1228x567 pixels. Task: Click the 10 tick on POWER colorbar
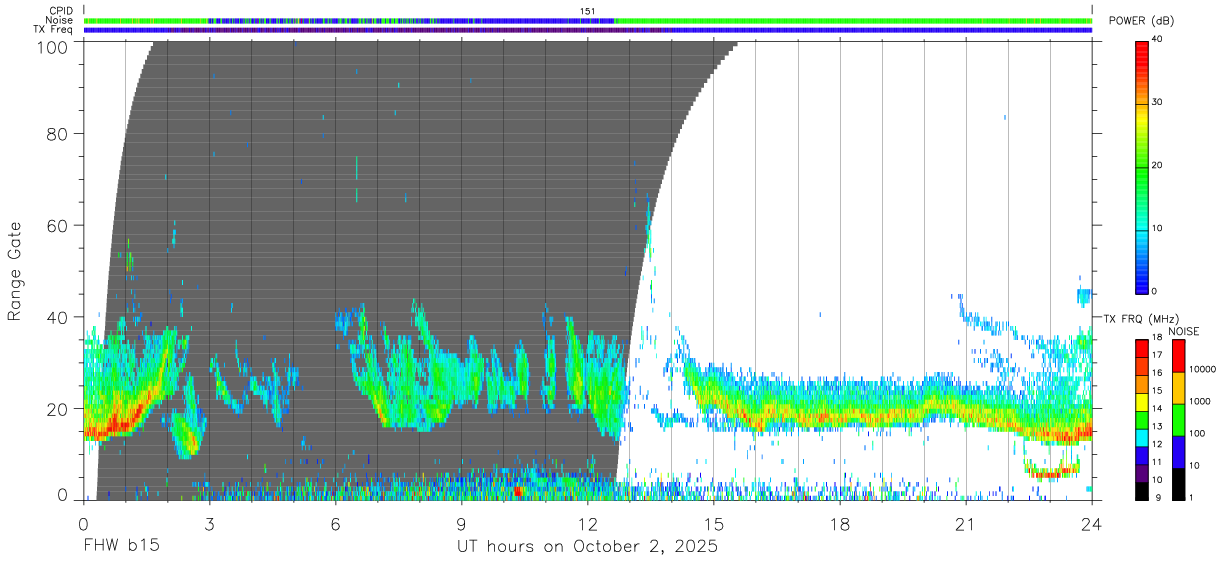point(1159,228)
